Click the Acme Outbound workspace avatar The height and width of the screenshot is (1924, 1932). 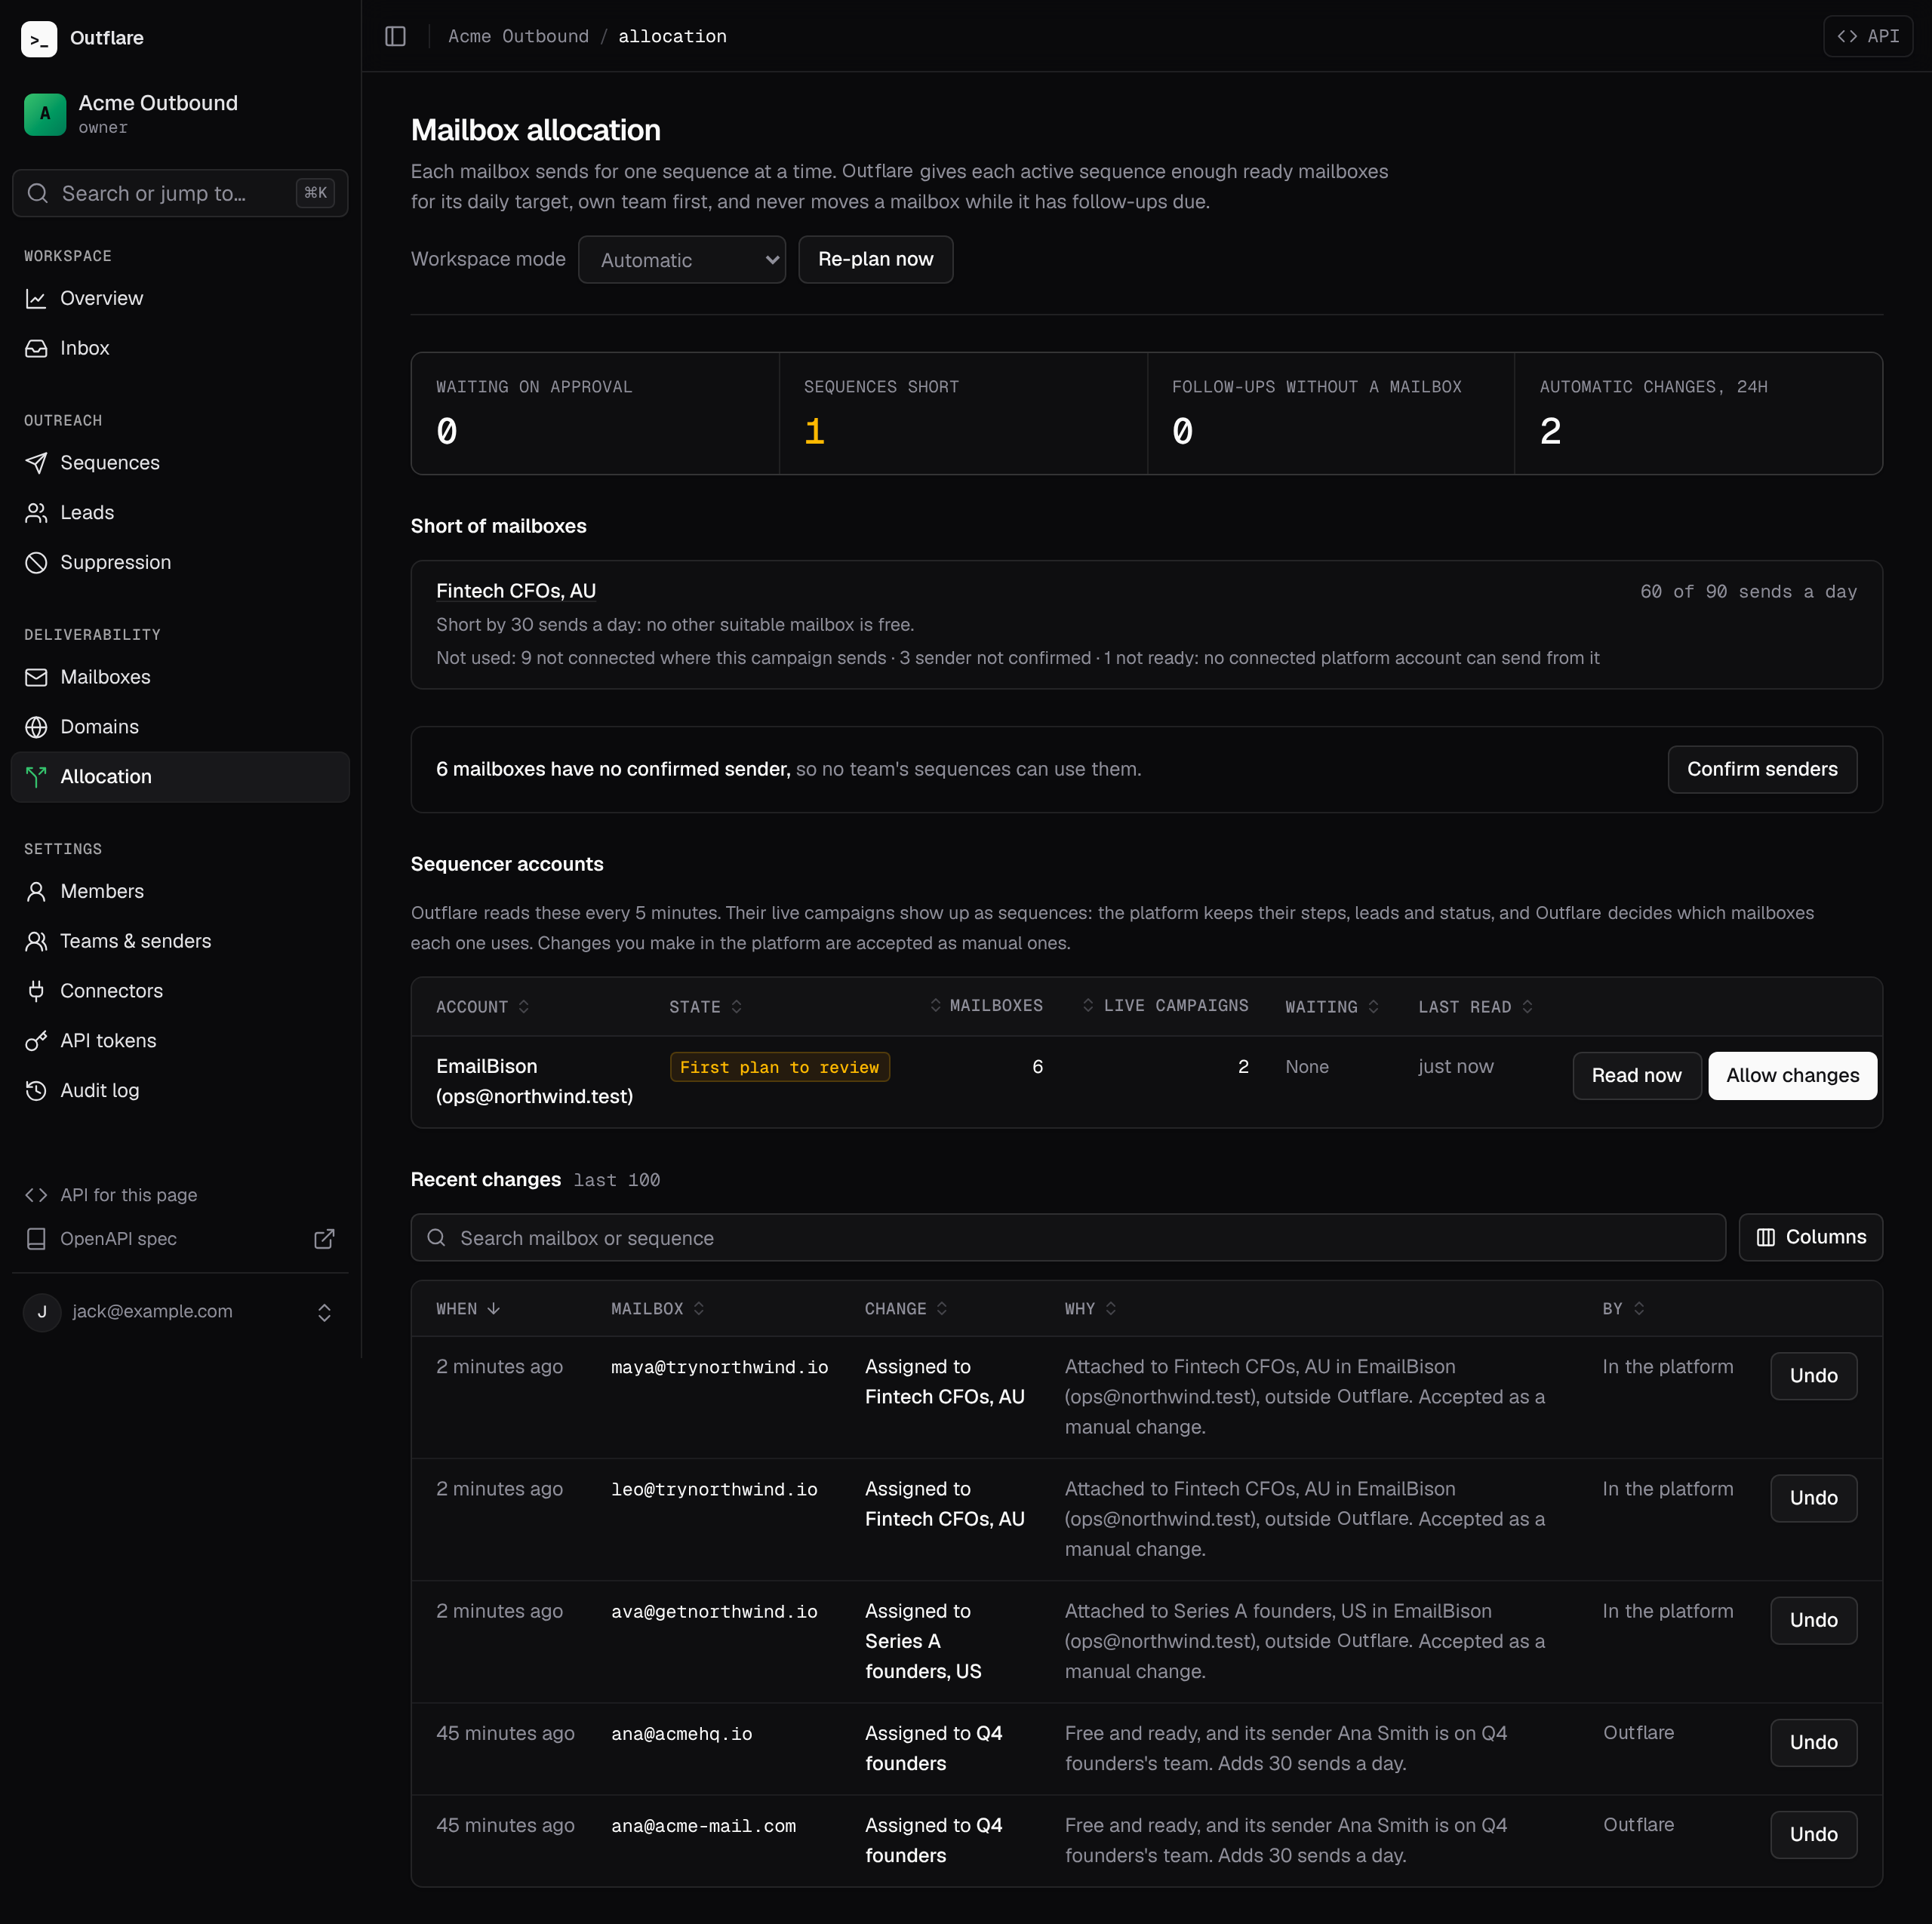pyautogui.click(x=45, y=114)
